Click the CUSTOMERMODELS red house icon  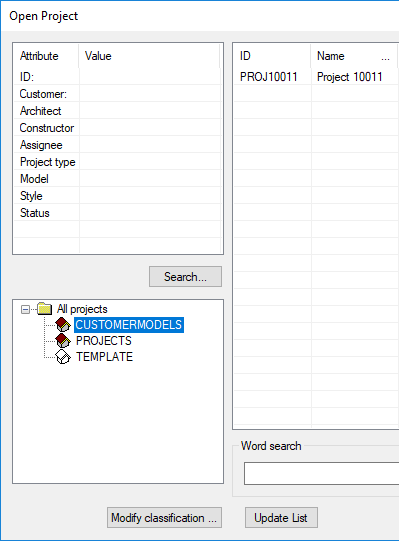pyautogui.click(x=63, y=325)
